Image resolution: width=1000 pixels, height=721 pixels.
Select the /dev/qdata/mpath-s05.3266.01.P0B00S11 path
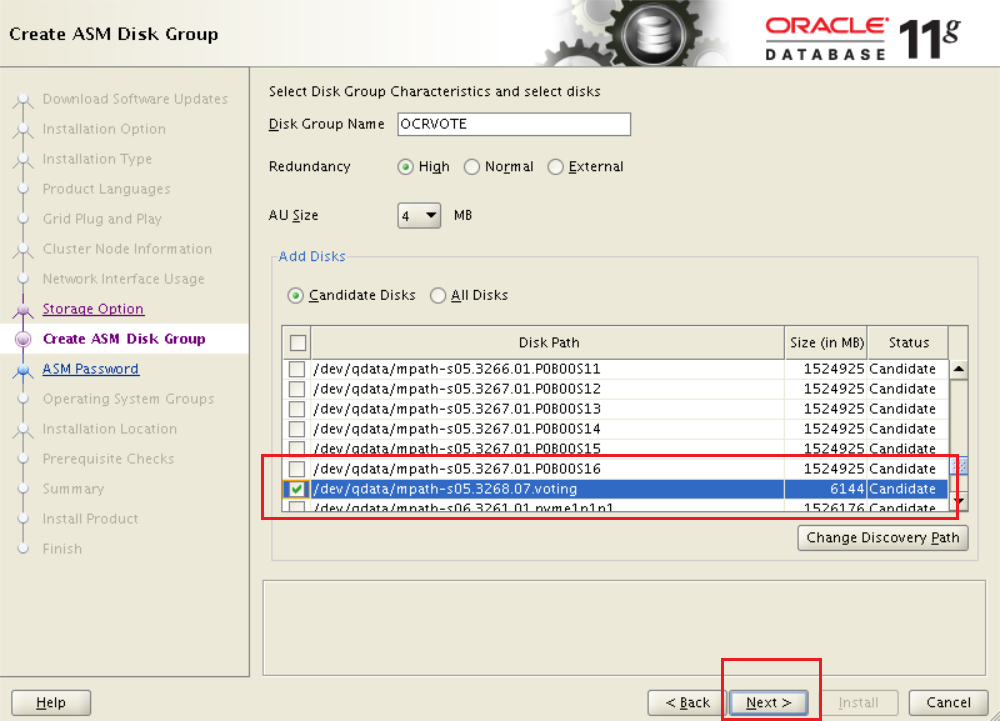pos(457,369)
